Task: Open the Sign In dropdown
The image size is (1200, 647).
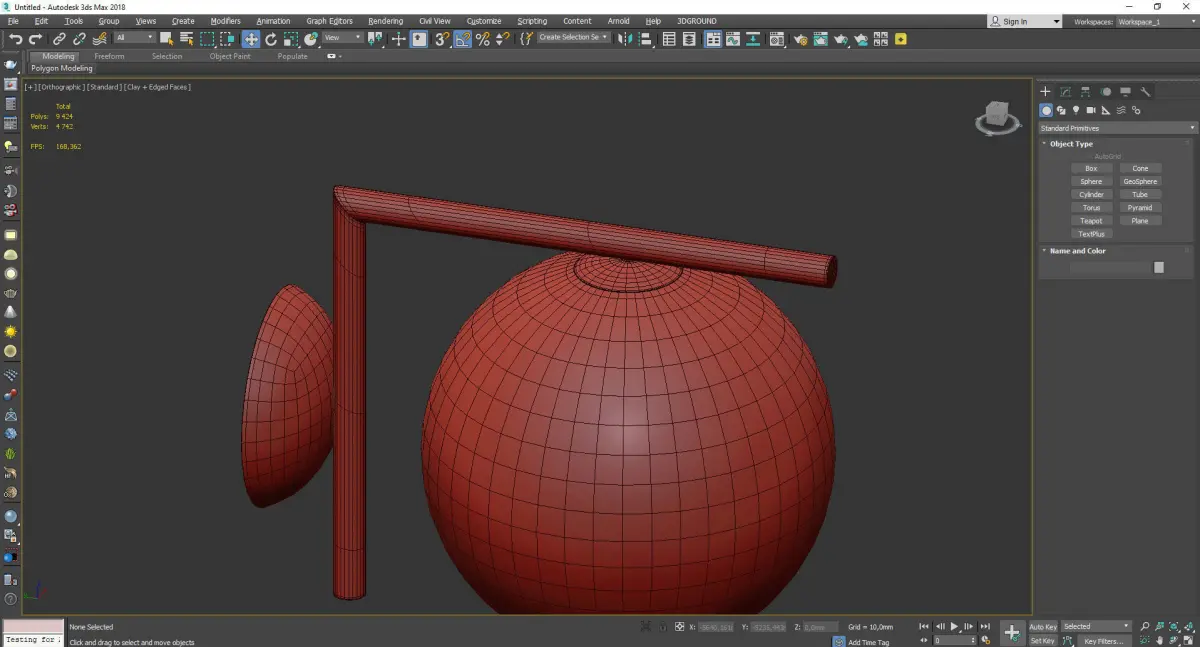Action: [x=1025, y=21]
